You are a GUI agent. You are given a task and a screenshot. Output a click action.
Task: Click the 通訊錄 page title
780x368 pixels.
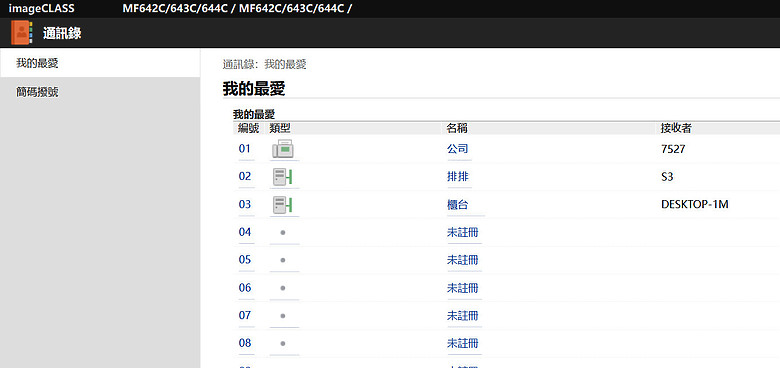point(62,34)
